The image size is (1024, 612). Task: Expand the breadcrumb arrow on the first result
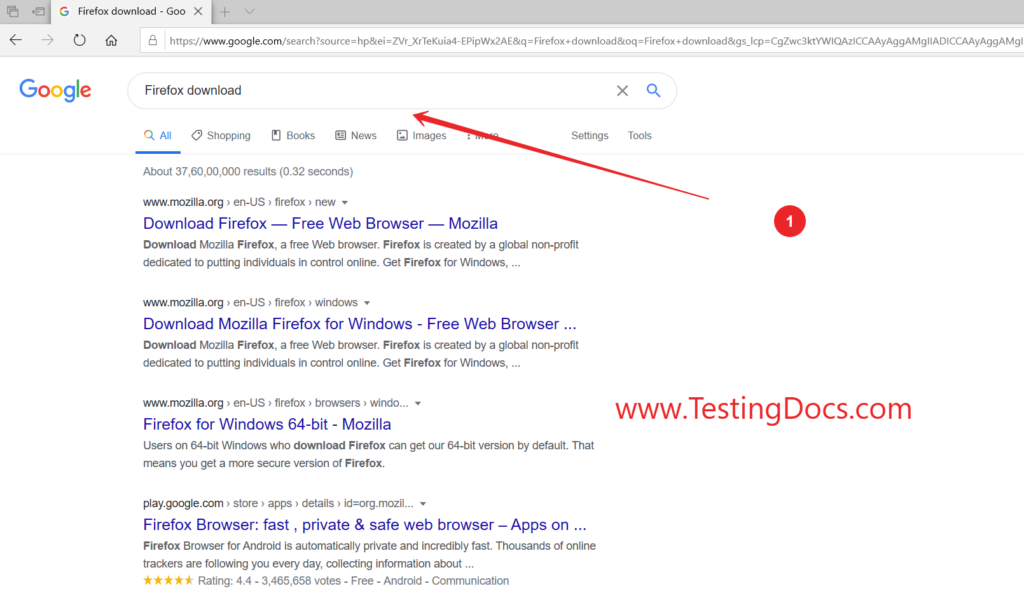click(x=344, y=201)
